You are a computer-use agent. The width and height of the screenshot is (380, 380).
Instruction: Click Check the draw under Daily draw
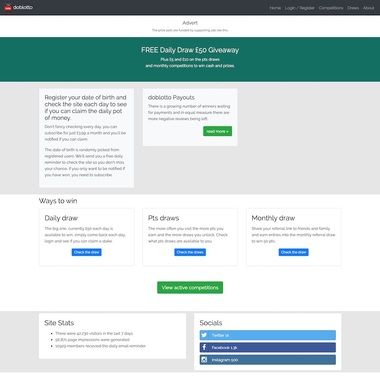point(87,252)
